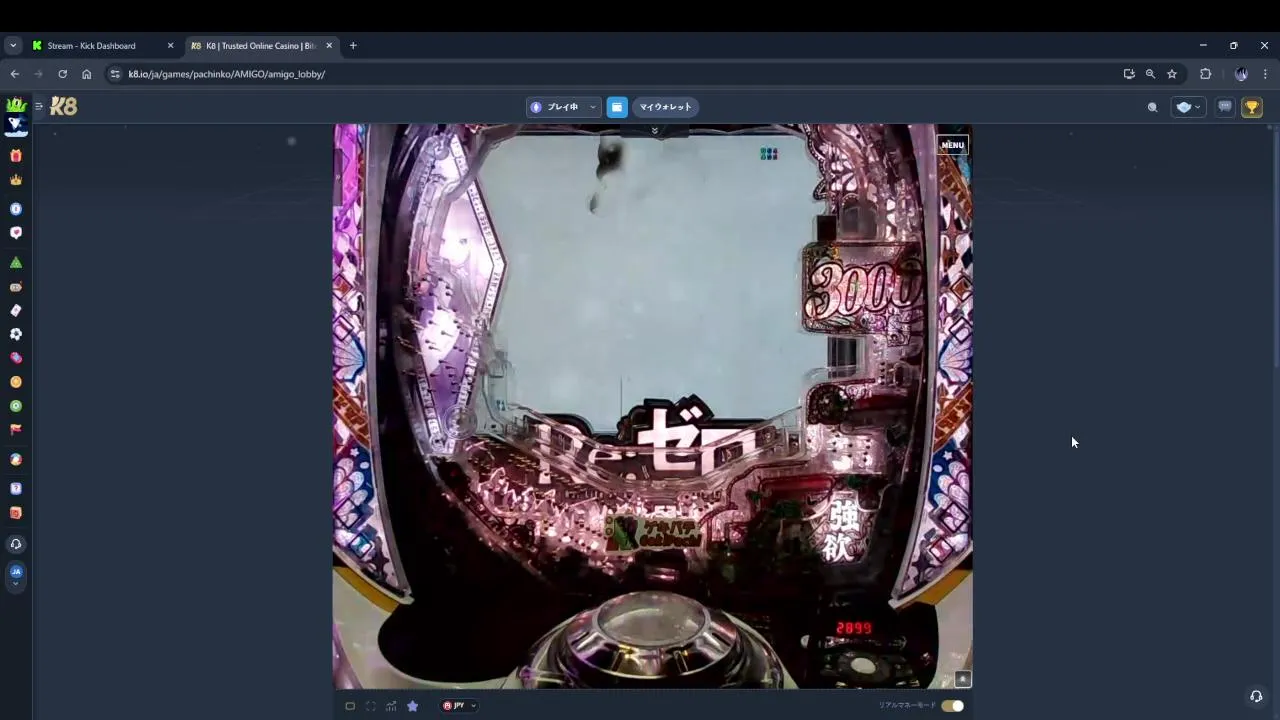Reload the current page
This screenshot has width=1280, height=720.
[x=62, y=74]
